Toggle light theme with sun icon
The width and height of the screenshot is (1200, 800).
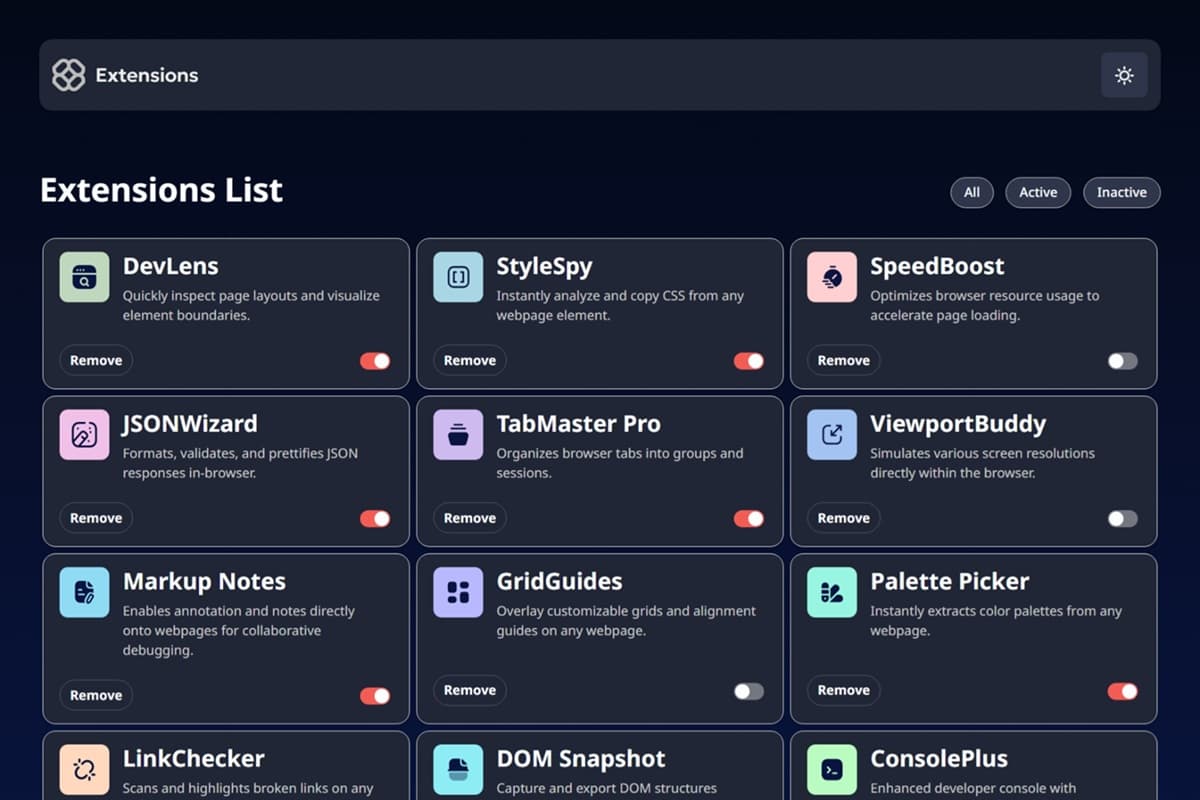tap(1124, 75)
